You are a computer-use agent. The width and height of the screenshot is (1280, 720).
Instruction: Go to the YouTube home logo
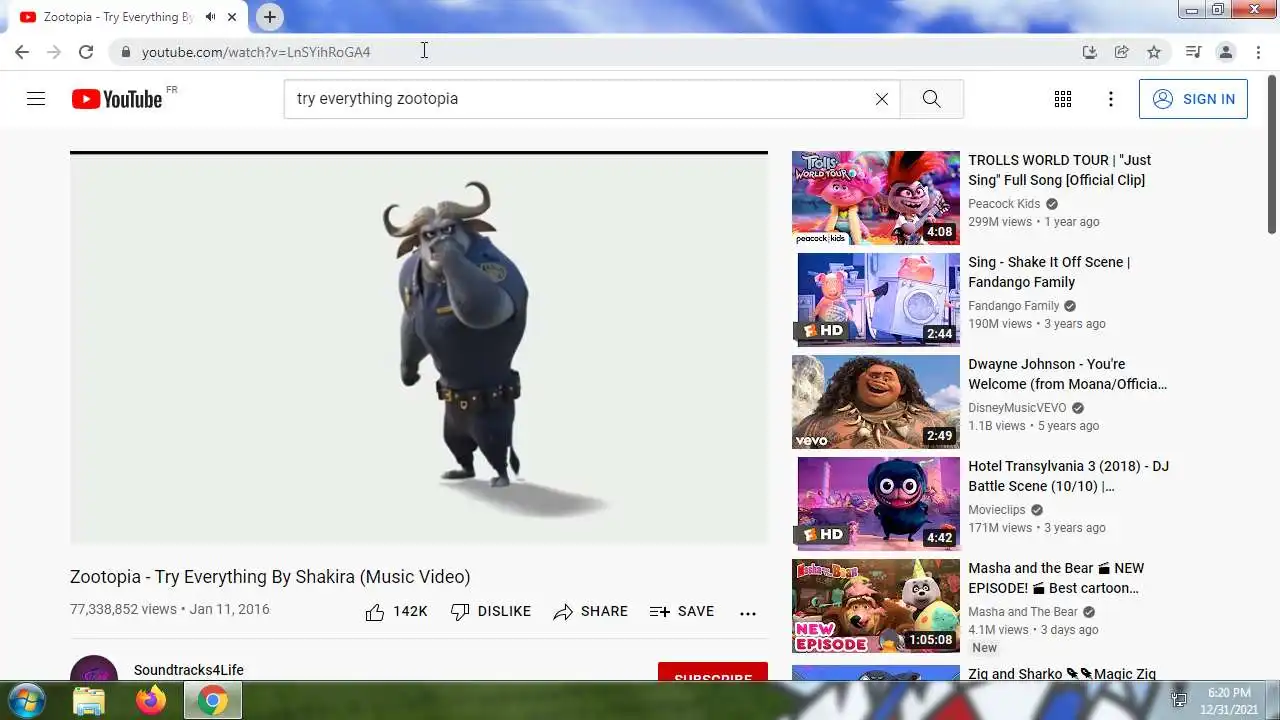click(117, 99)
